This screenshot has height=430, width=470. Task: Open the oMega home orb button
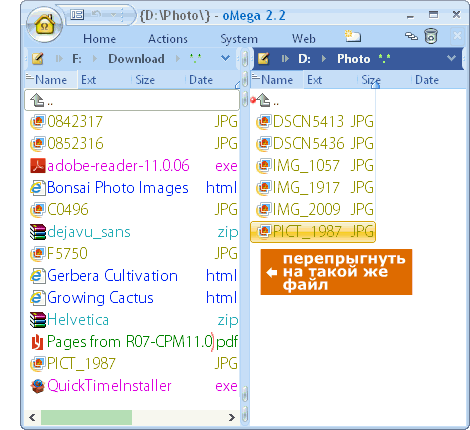click(x=44, y=25)
